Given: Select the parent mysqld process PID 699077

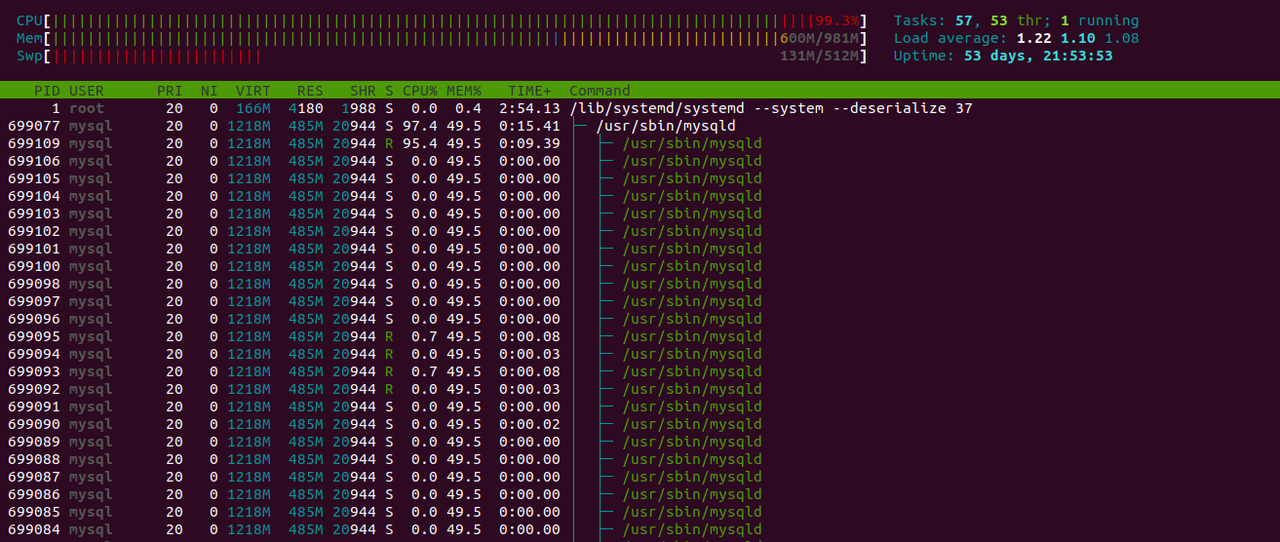Looking at the screenshot, I should click(x=640, y=126).
